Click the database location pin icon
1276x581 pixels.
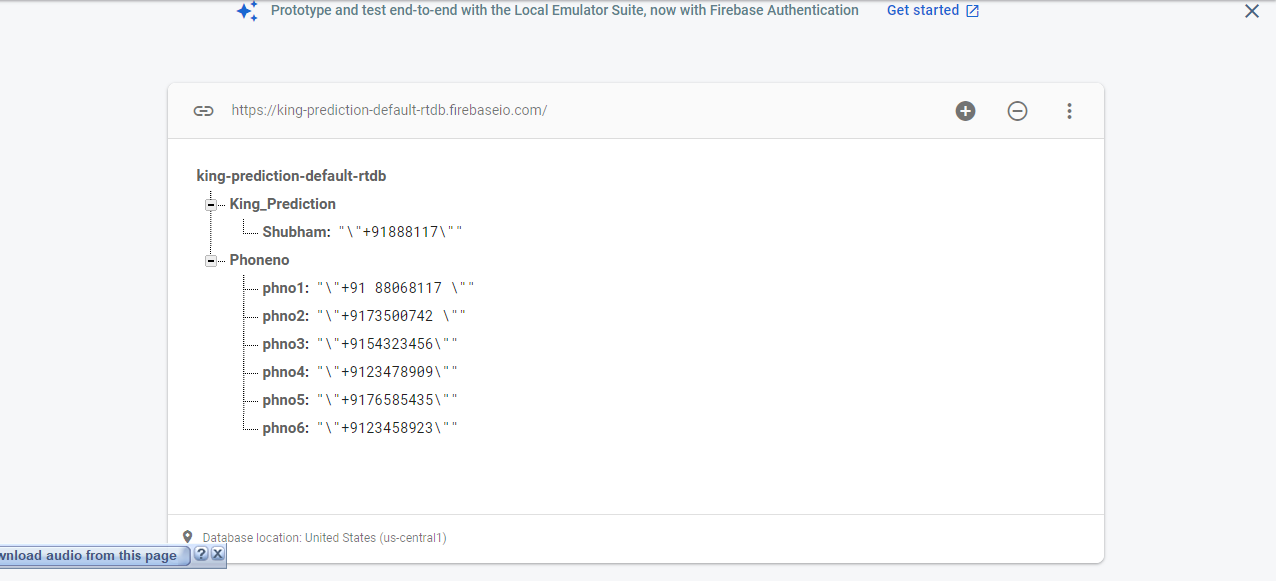click(x=187, y=537)
